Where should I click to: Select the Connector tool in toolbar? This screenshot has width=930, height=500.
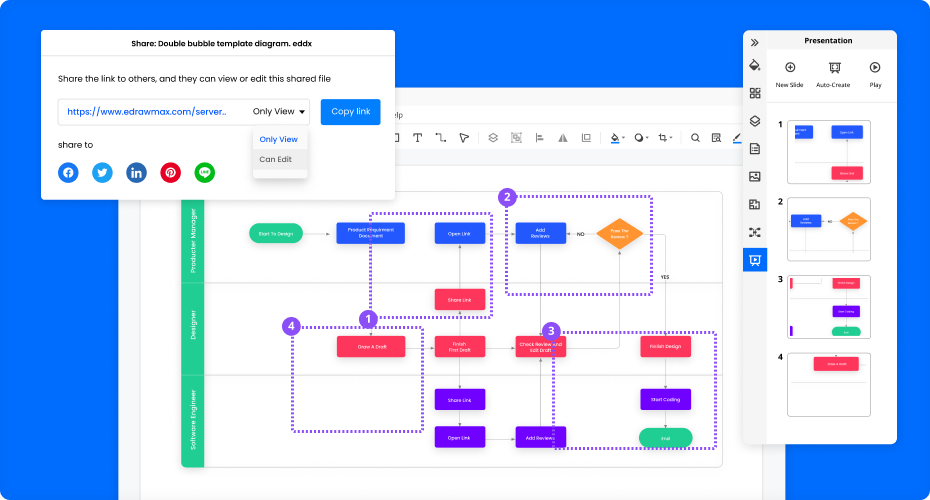440,138
